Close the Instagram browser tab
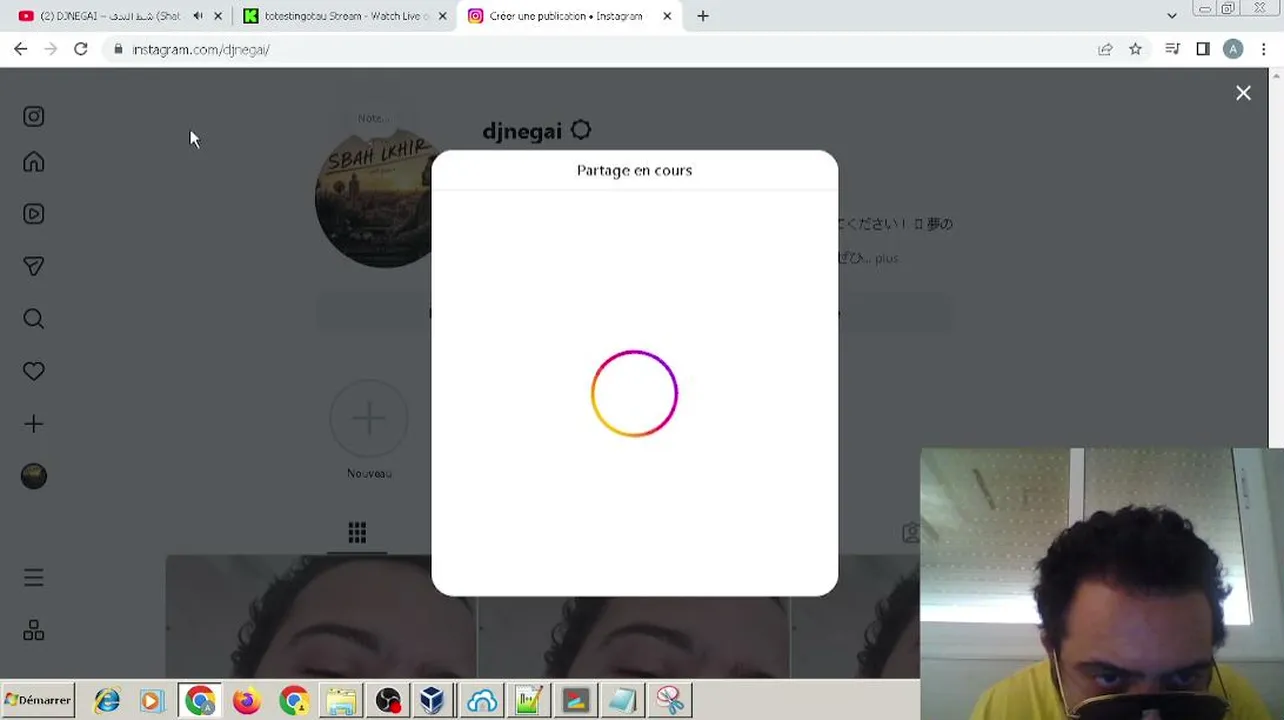1284x720 pixels. (x=667, y=16)
